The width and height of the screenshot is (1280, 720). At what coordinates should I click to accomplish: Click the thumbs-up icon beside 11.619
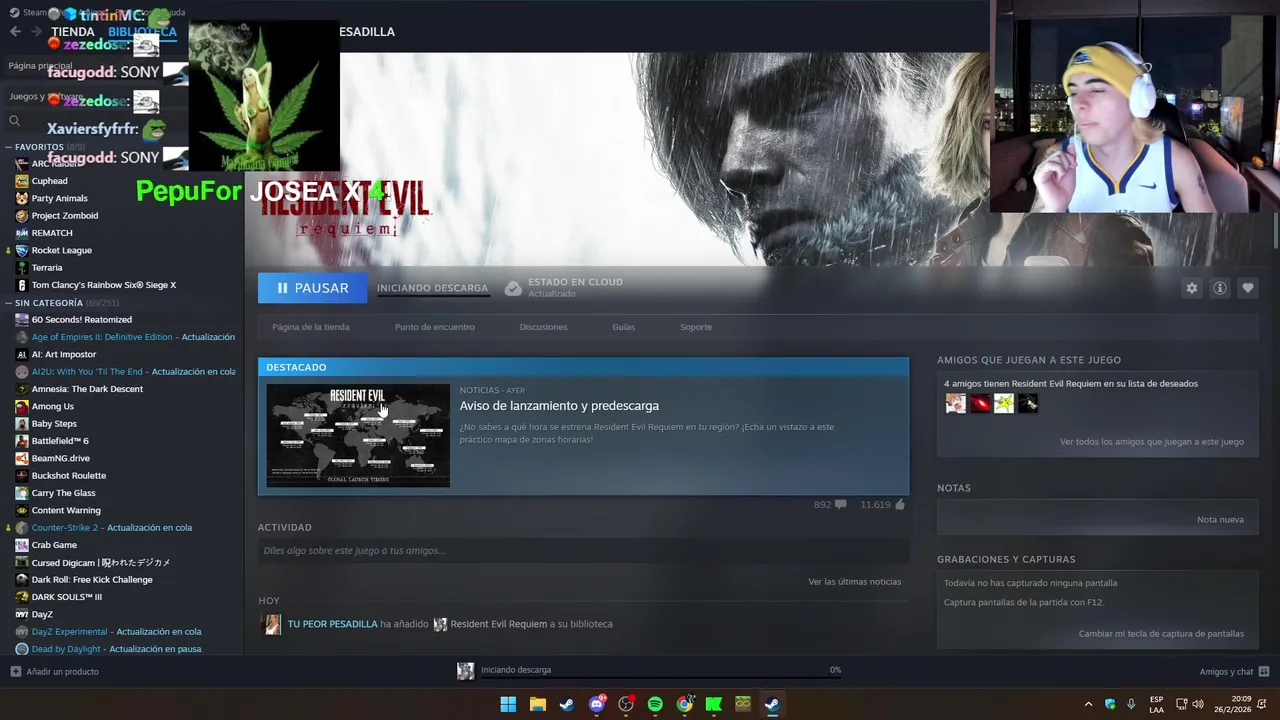[x=900, y=505]
